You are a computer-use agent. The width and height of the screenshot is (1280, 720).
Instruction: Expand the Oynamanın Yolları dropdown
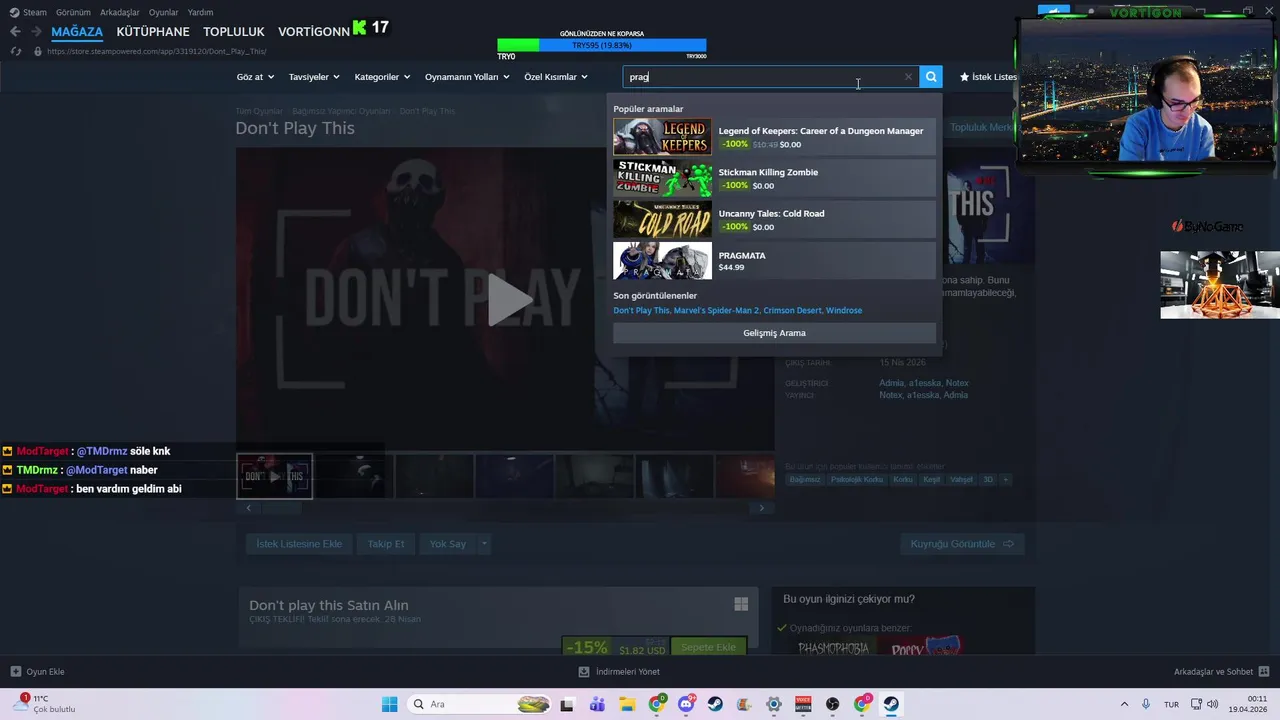tap(467, 77)
